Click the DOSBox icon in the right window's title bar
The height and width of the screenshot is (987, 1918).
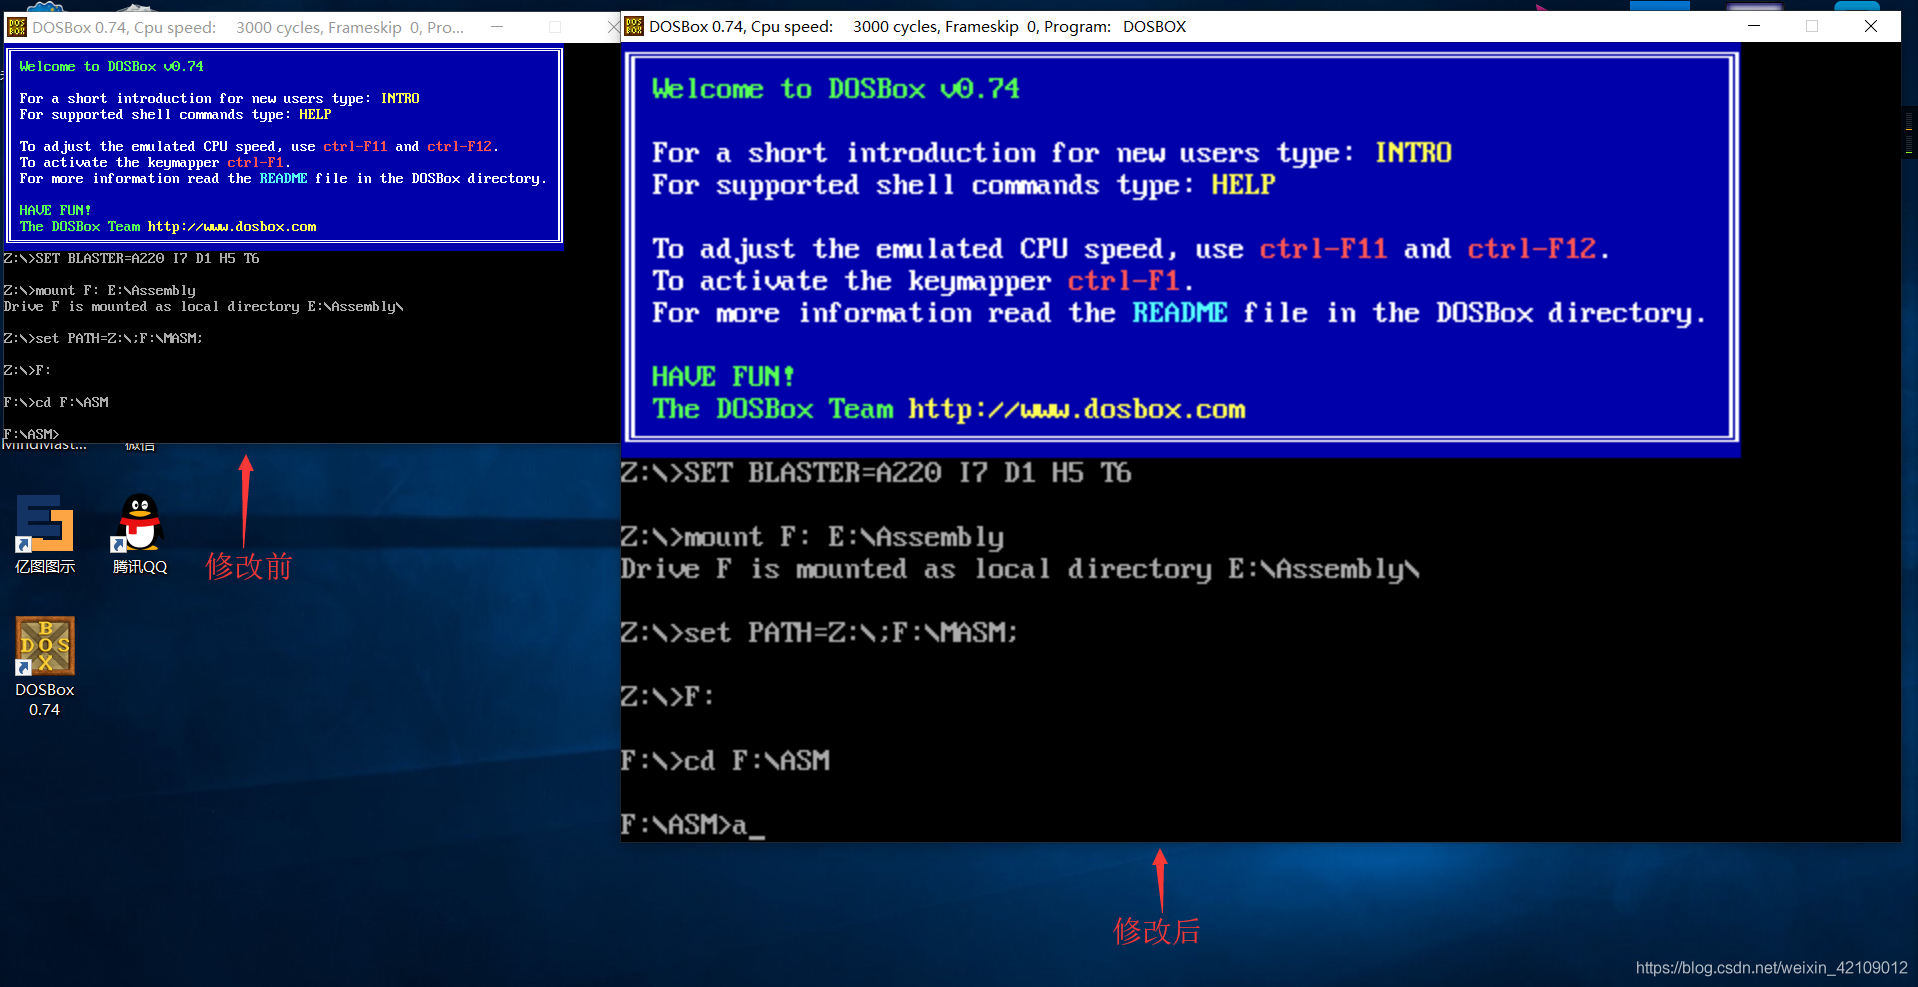[634, 26]
